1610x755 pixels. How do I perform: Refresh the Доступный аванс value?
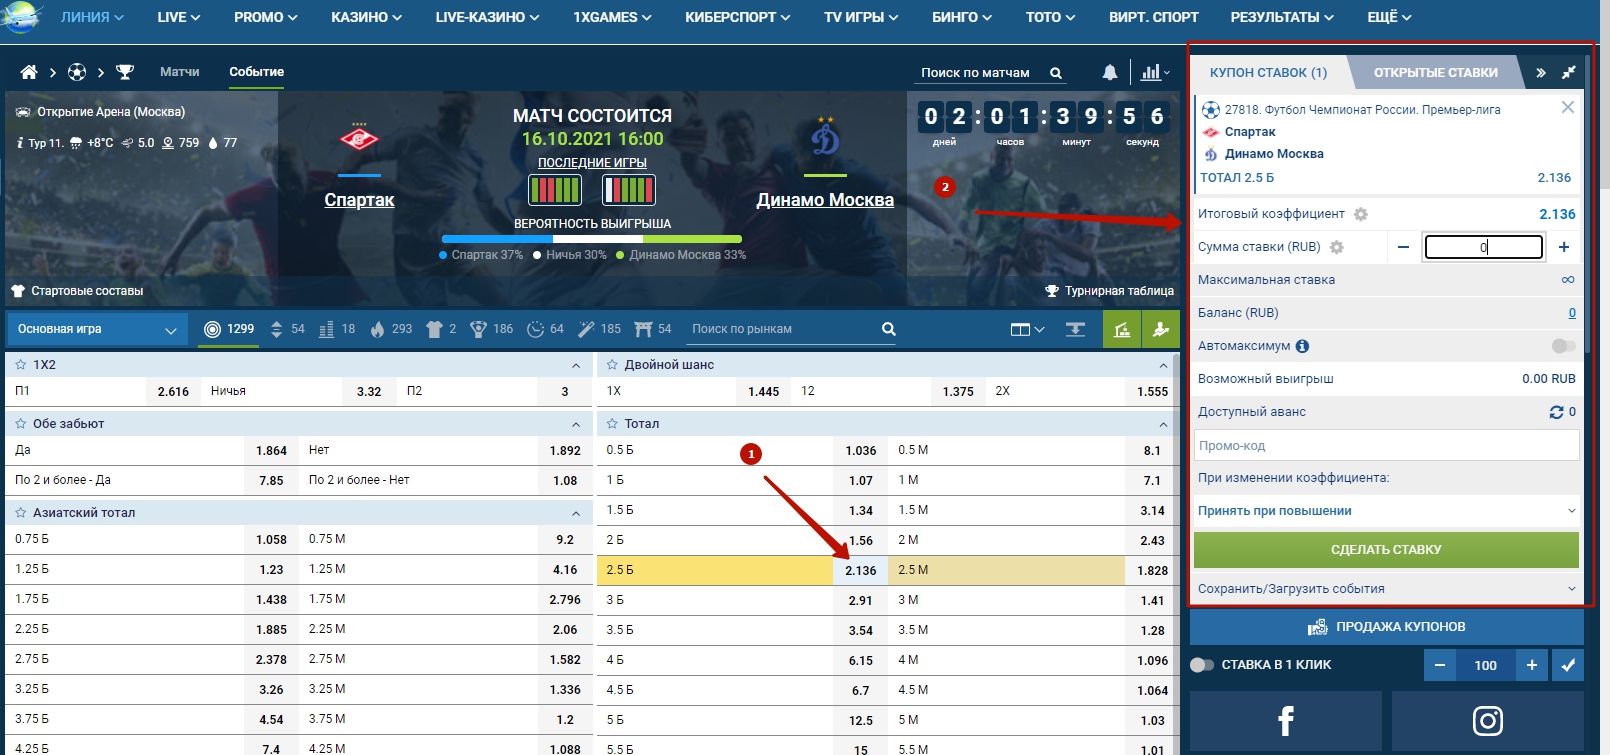(1556, 412)
